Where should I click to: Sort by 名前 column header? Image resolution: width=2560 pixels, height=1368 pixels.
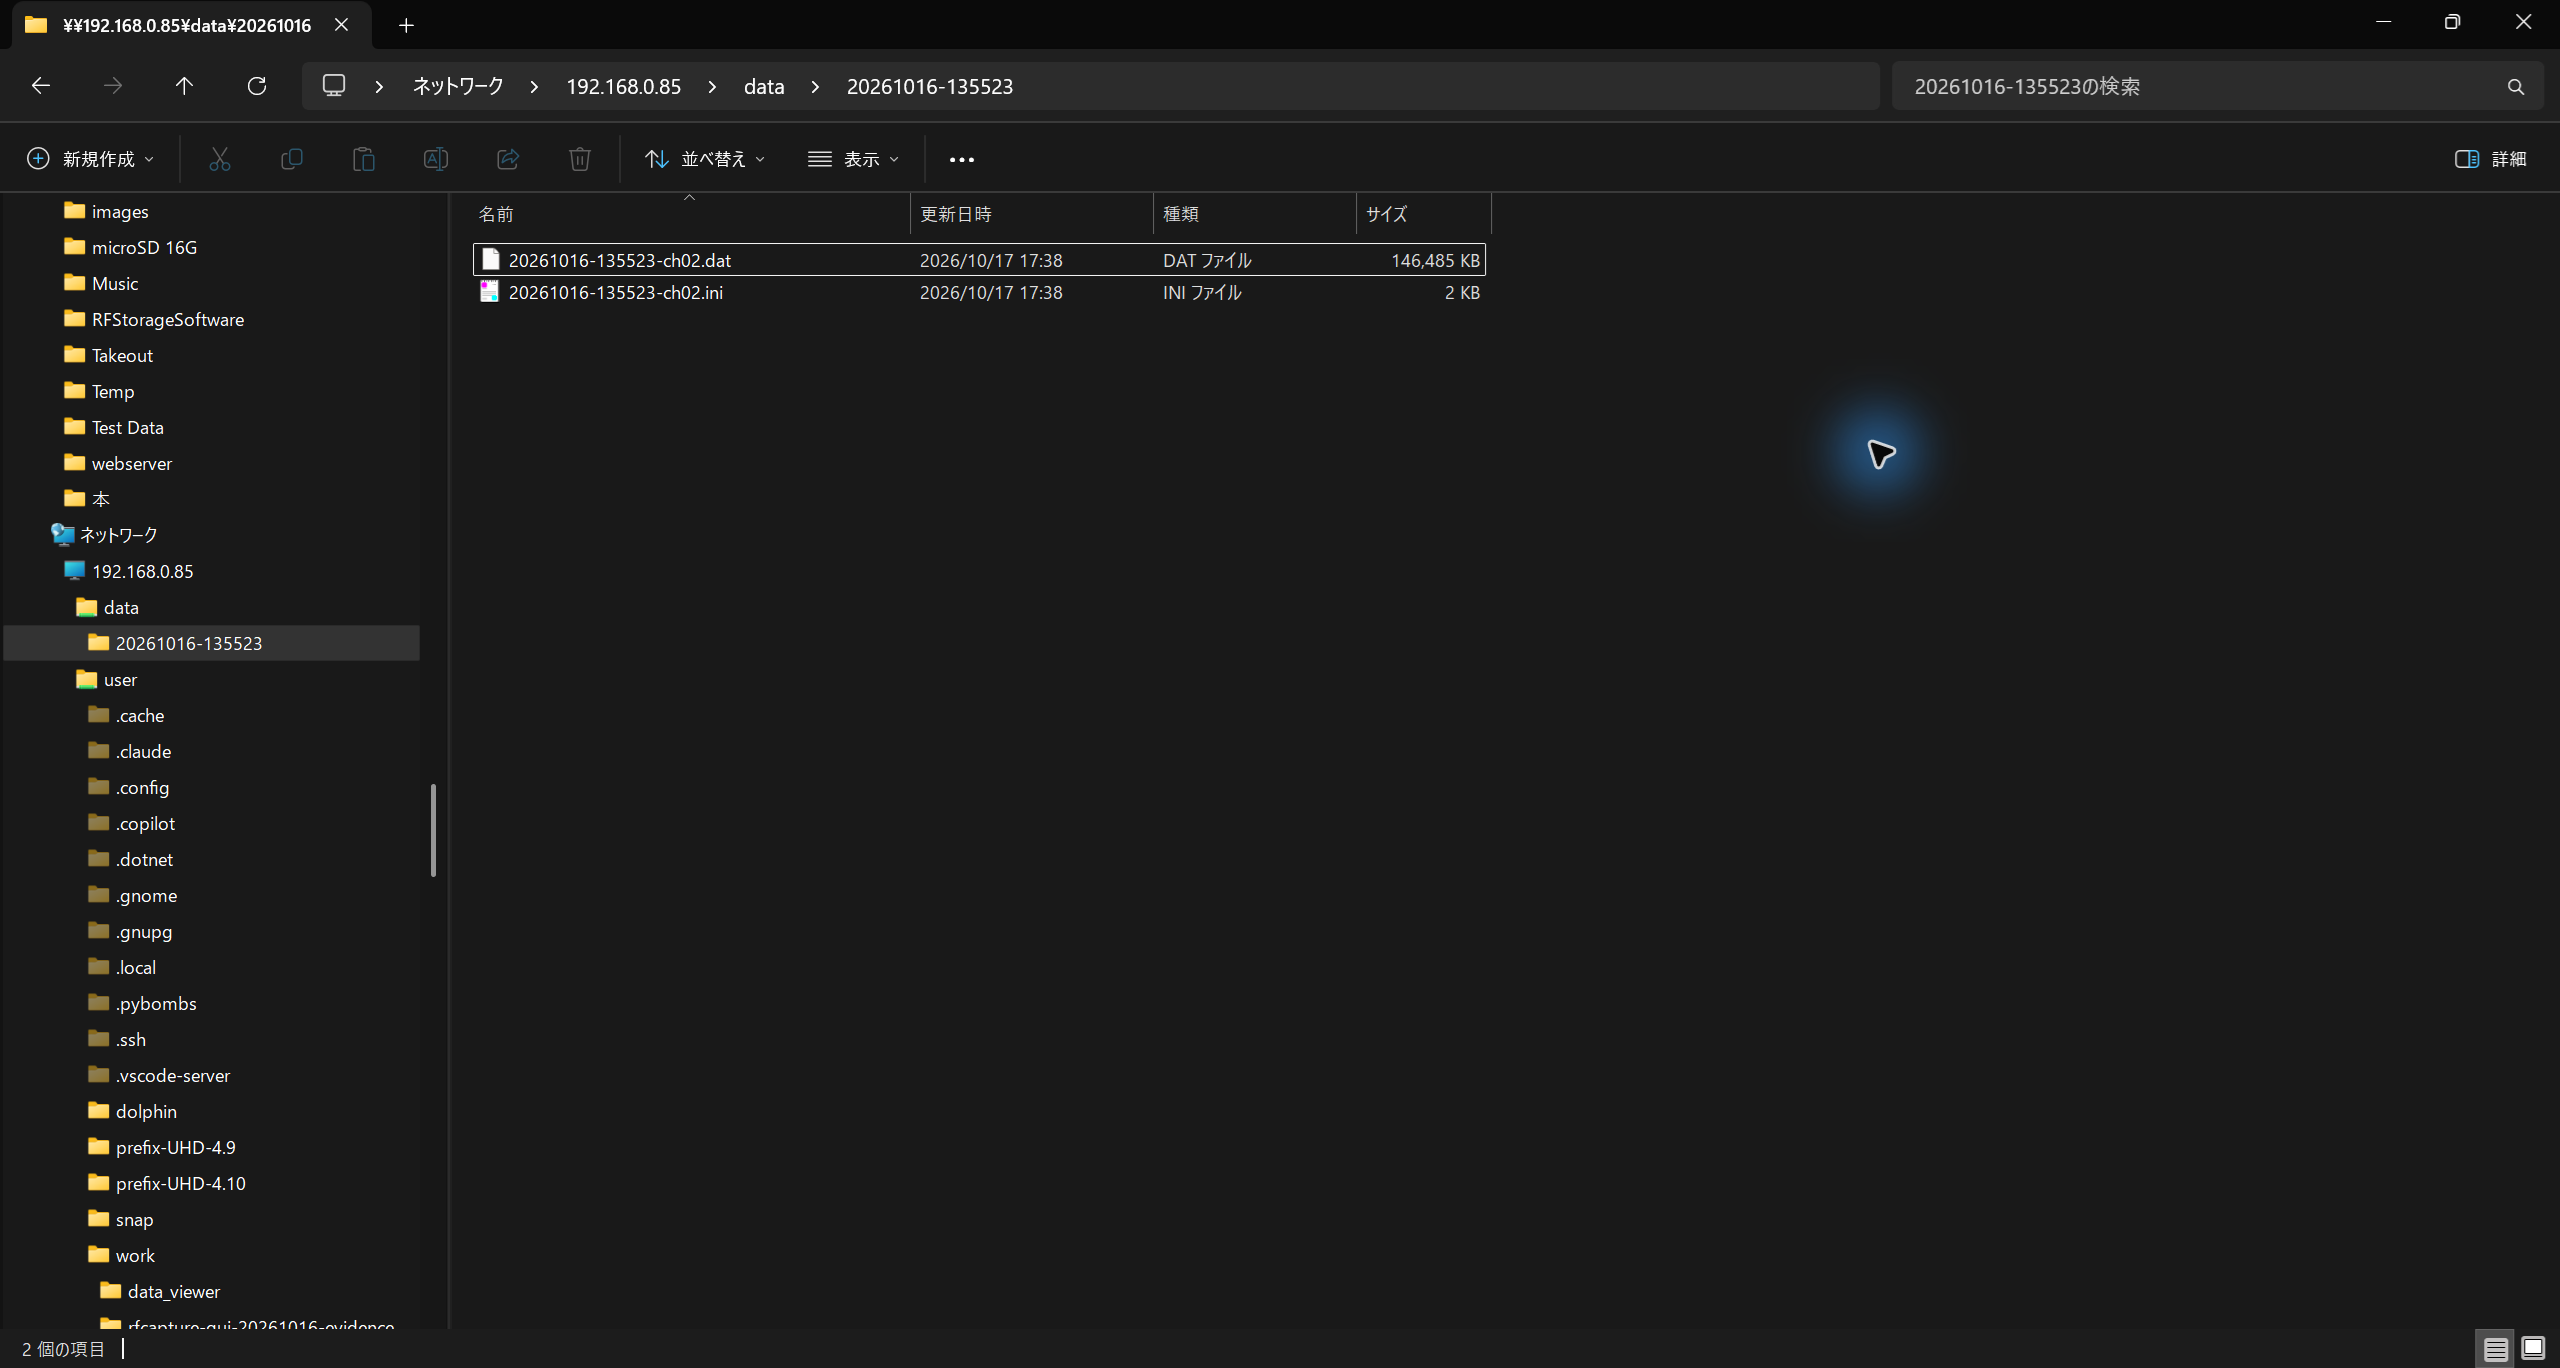[x=690, y=214]
